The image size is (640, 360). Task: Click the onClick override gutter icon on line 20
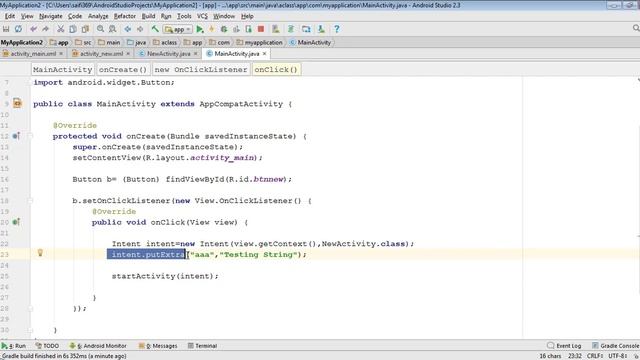pyautogui.click(x=16, y=222)
